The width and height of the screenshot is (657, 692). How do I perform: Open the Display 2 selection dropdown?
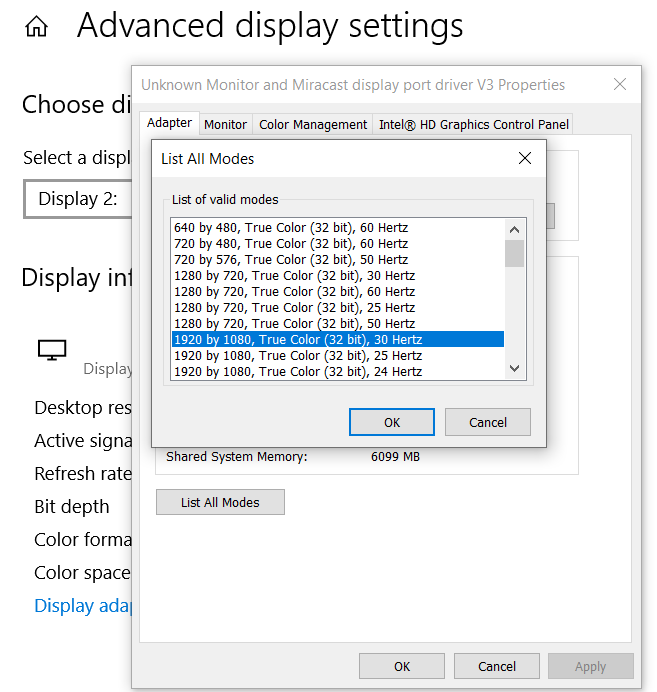tap(78, 199)
